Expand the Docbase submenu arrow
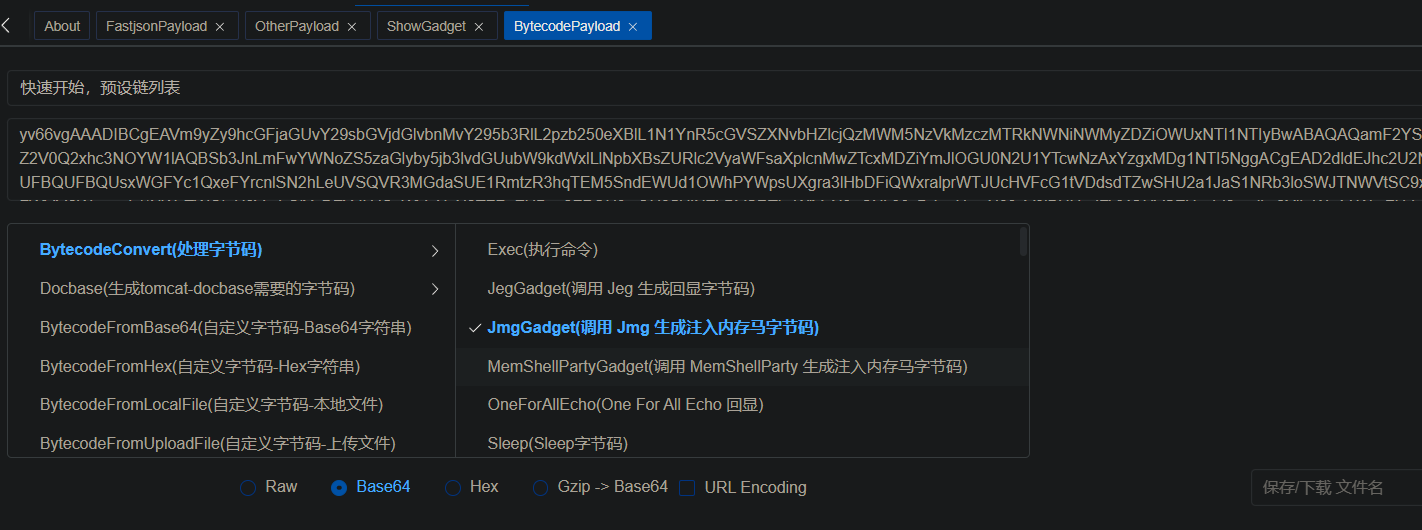Screen dimensions: 1422x530 pos(435,290)
